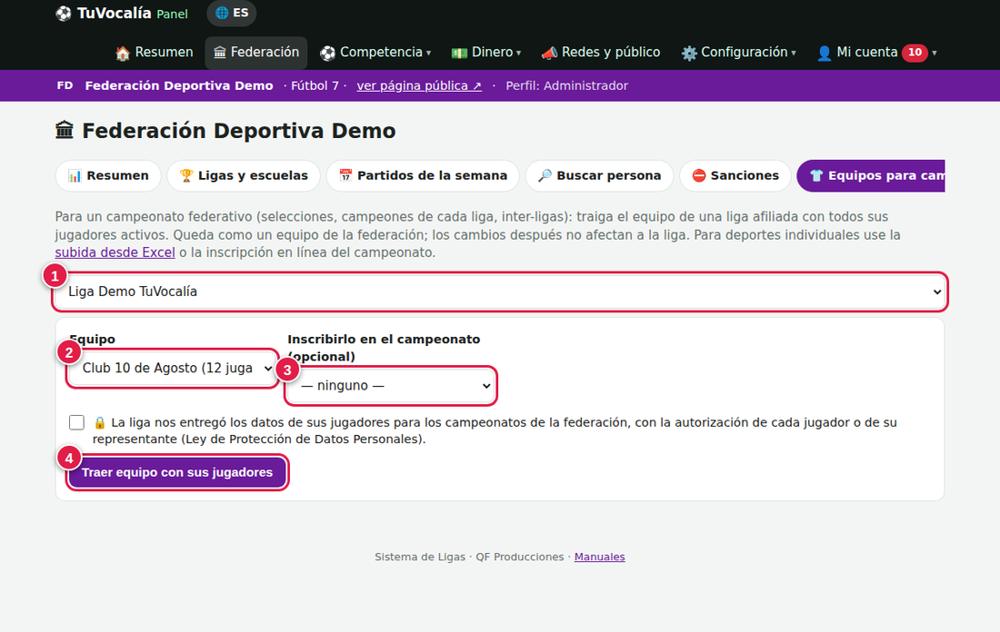Open the Mi cuenta menu

877,52
